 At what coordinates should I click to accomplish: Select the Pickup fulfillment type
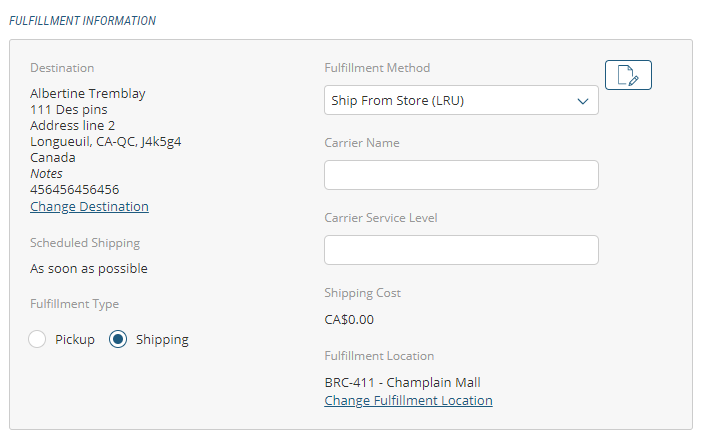coord(38,339)
